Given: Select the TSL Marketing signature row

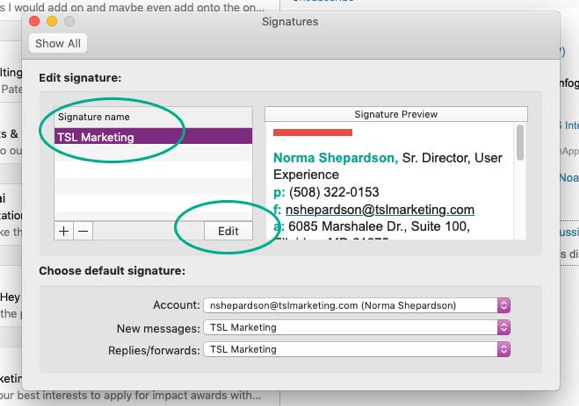Looking at the screenshot, I should tap(153, 136).
